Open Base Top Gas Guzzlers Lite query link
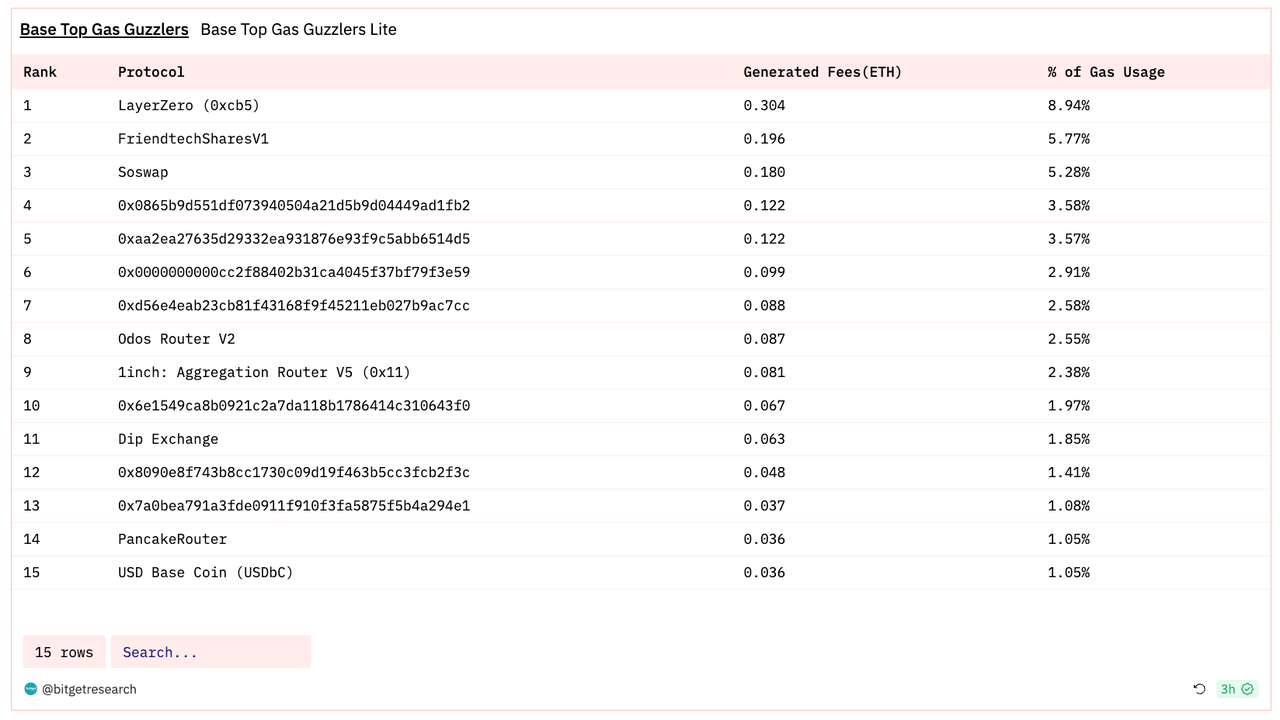This screenshot has height=720, width=1280. 298,30
